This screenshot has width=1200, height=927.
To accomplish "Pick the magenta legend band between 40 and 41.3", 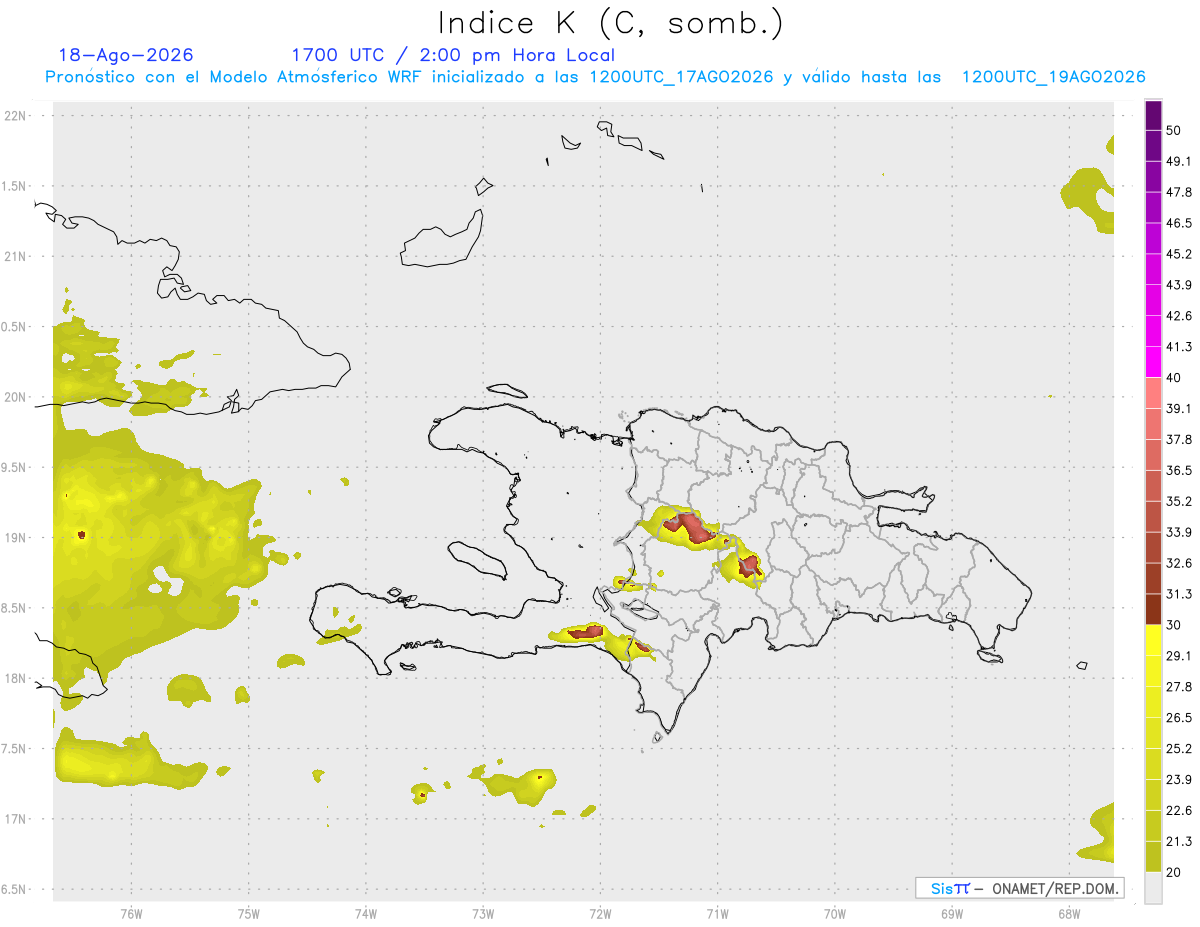I will (x=1153, y=362).
